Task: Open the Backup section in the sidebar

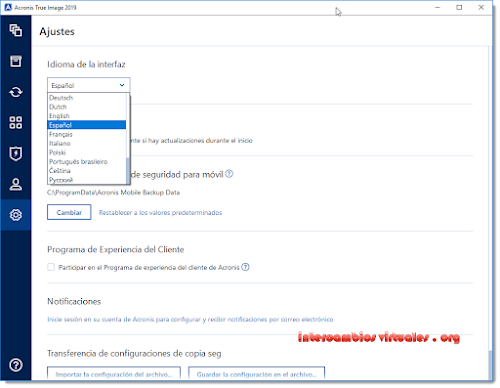Action: (16, 31)
